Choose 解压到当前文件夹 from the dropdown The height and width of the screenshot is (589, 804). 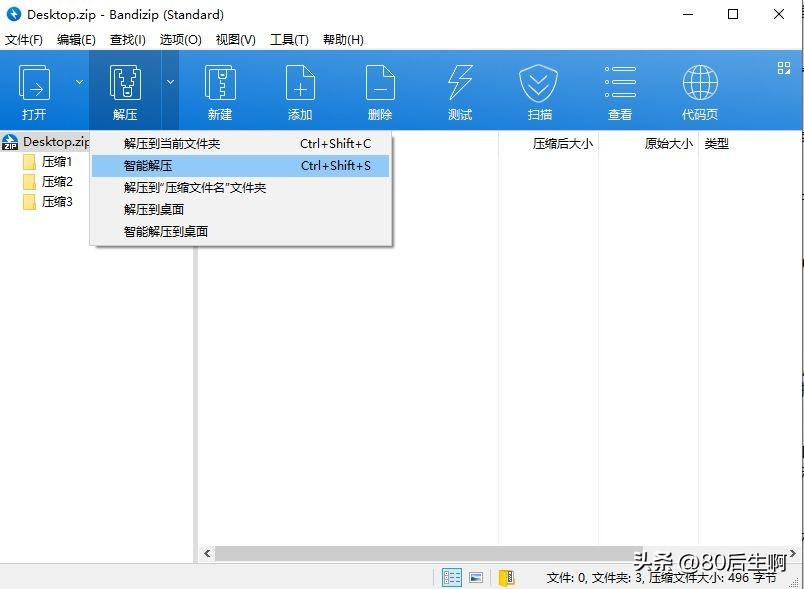pyautogui.click(x=240, y=144)
